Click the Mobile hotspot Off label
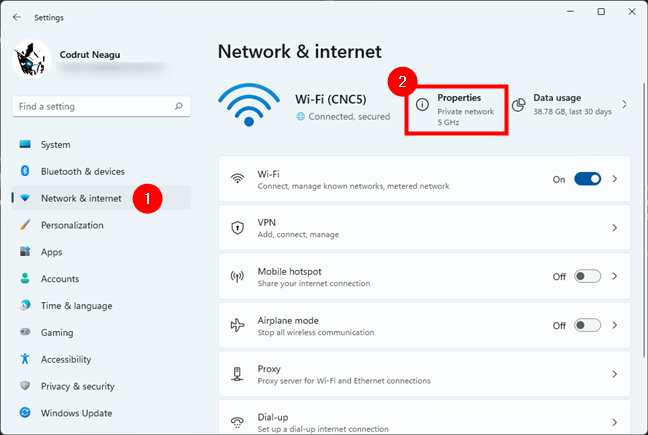 (559, 277)
